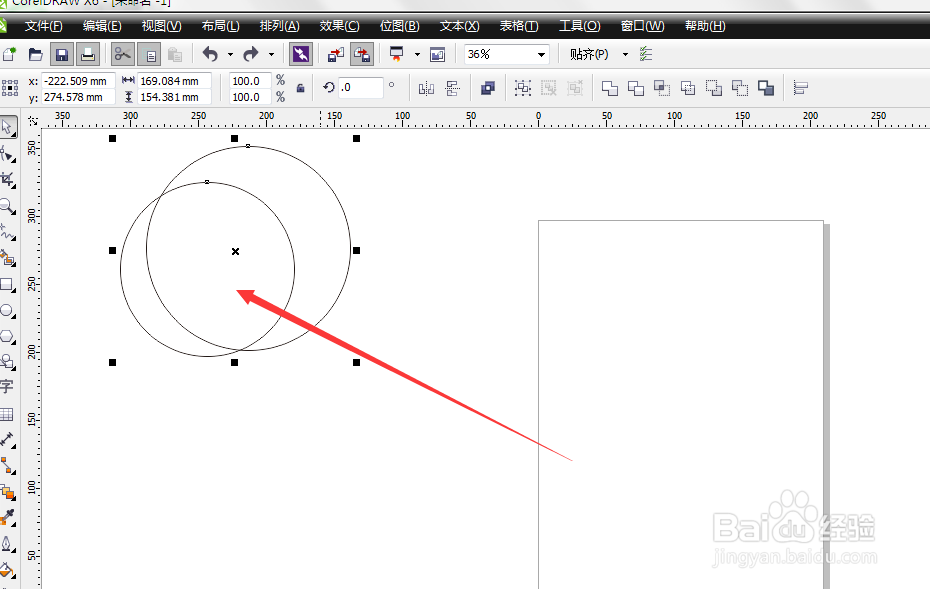Open the 36% zoom level dropdown
Screen dimensions: 930x589
[541, 55]
